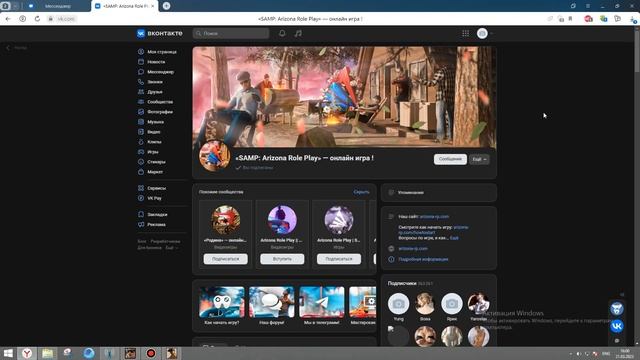Click the browser address bar vk.com
Viewport: 640px width, 360px height.
(66, 19)
